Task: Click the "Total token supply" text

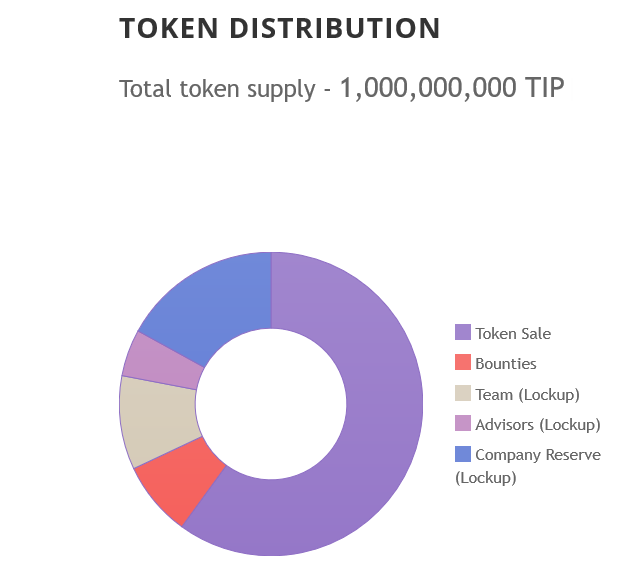Action: [217, 89]
